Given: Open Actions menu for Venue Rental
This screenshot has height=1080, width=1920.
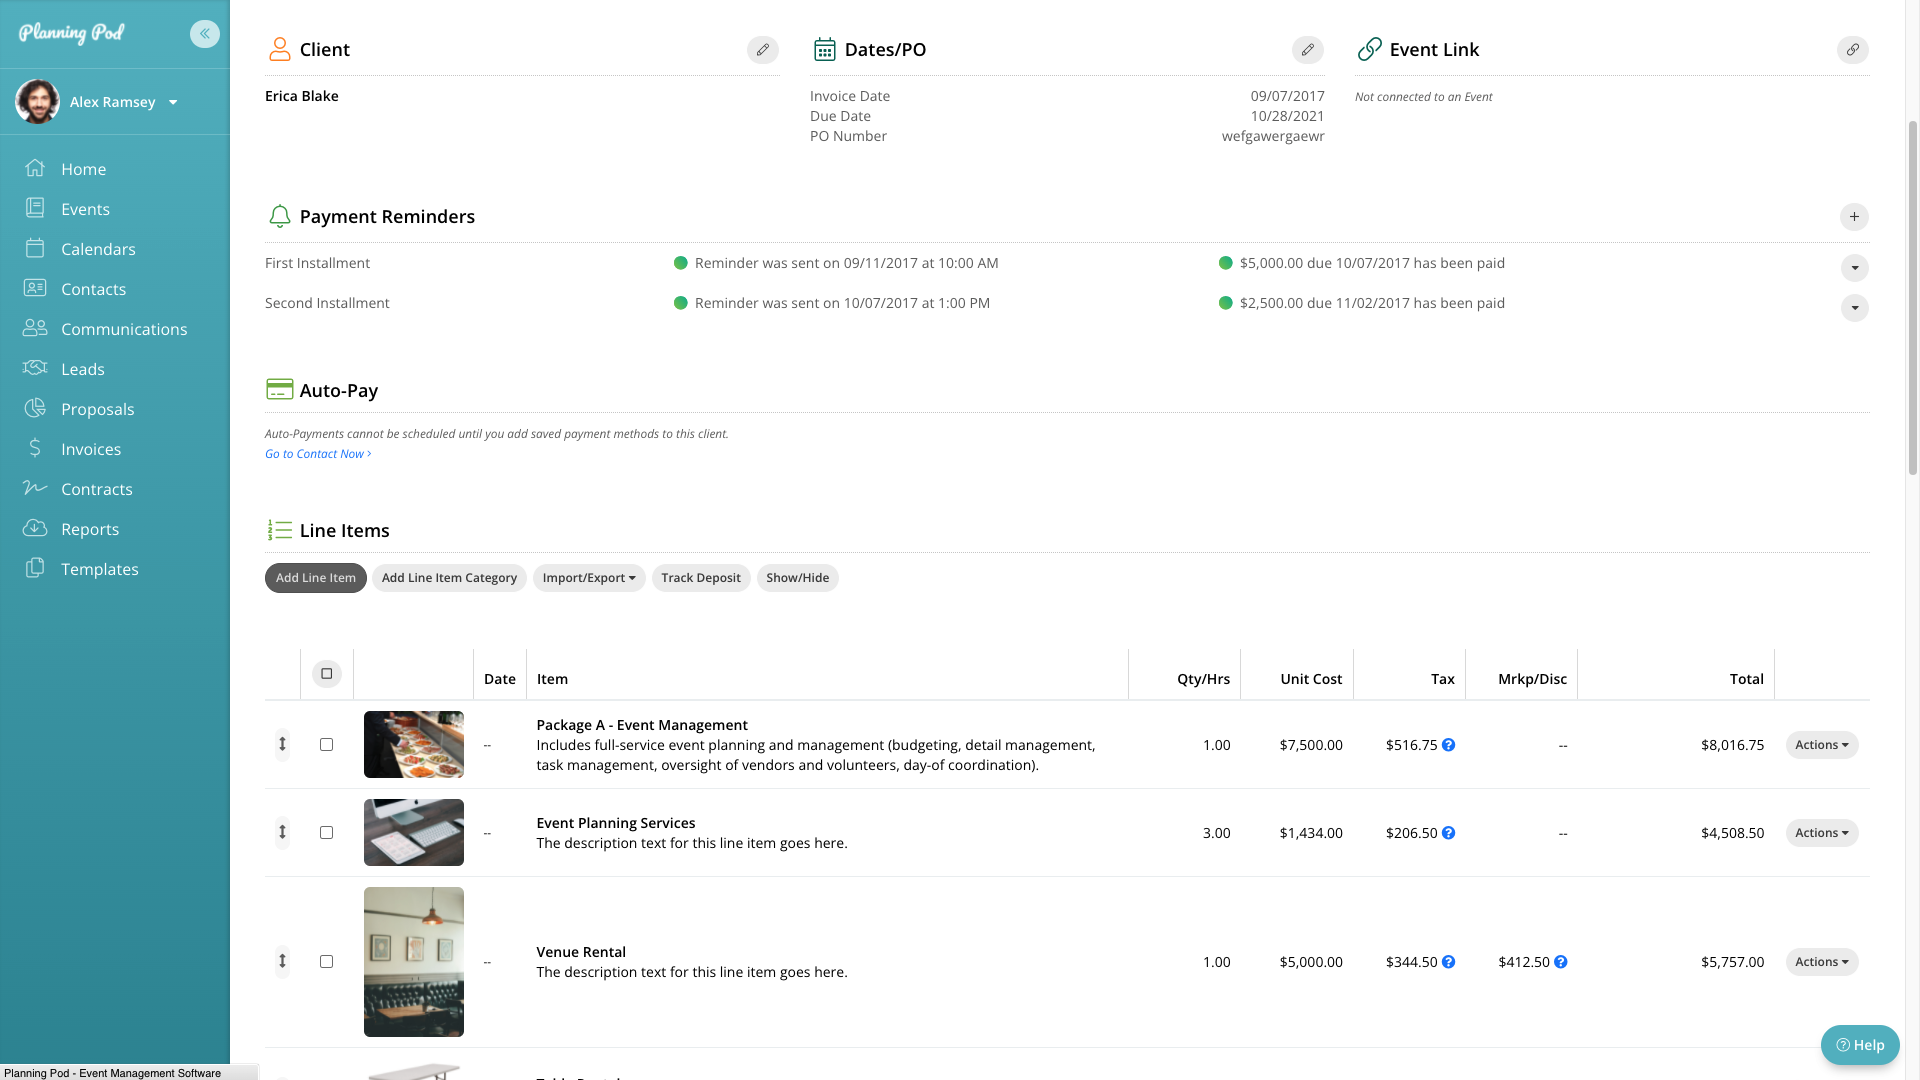Looking at the screenshot, I should tap(1821, 962).
